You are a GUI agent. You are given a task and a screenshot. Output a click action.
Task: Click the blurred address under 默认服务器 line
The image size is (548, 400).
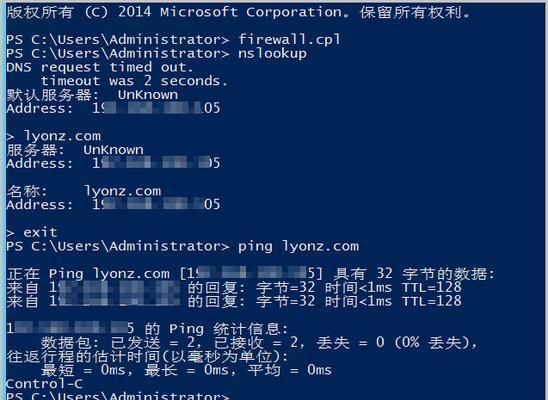click(156, 108)
